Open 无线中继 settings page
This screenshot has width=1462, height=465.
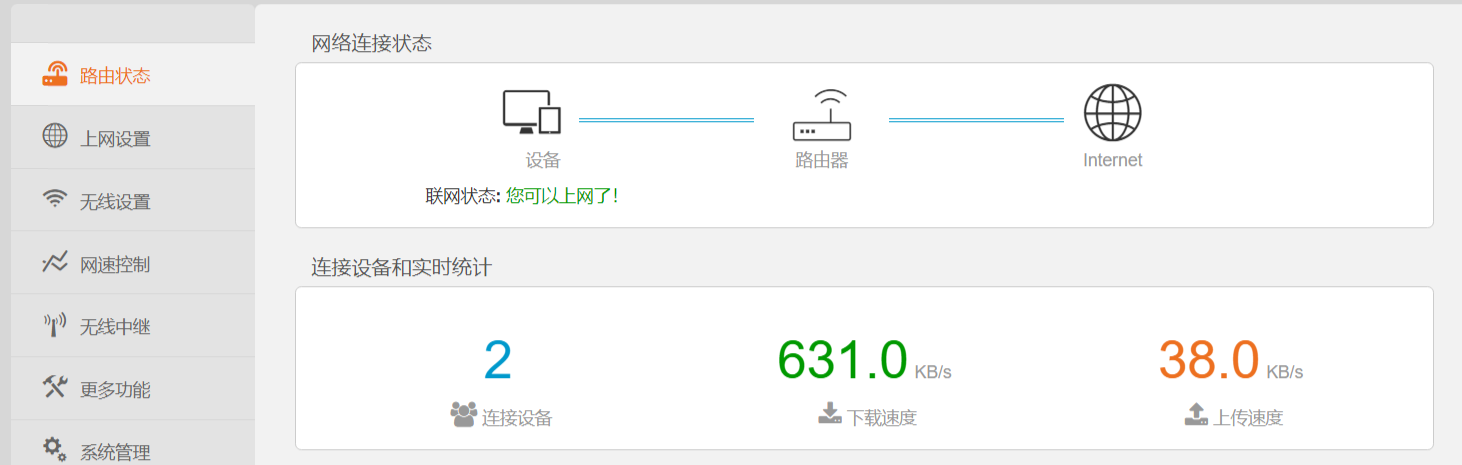pyautogui.click(x=133, y=326)
